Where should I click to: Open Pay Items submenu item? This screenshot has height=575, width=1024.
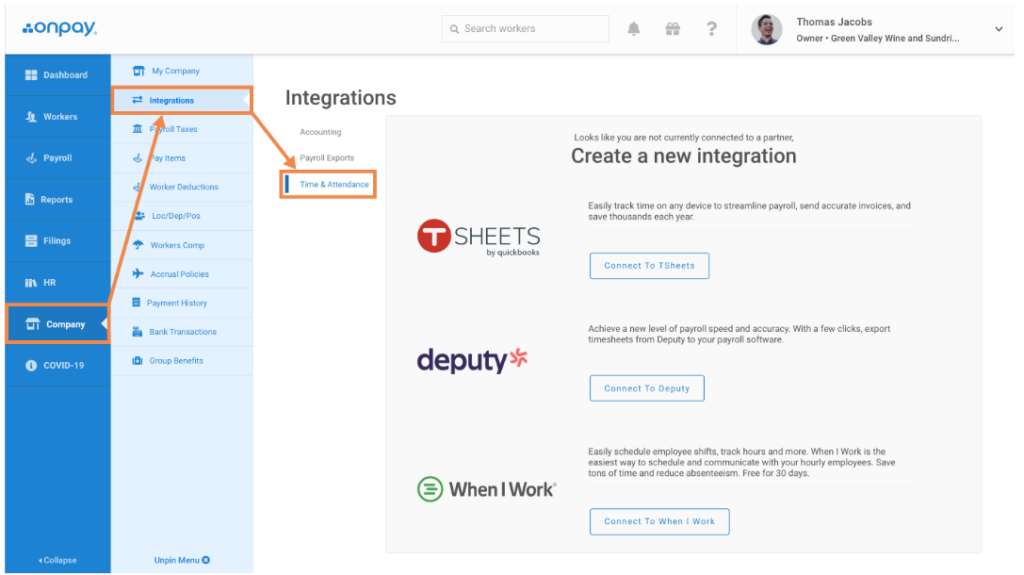[182, 158]
